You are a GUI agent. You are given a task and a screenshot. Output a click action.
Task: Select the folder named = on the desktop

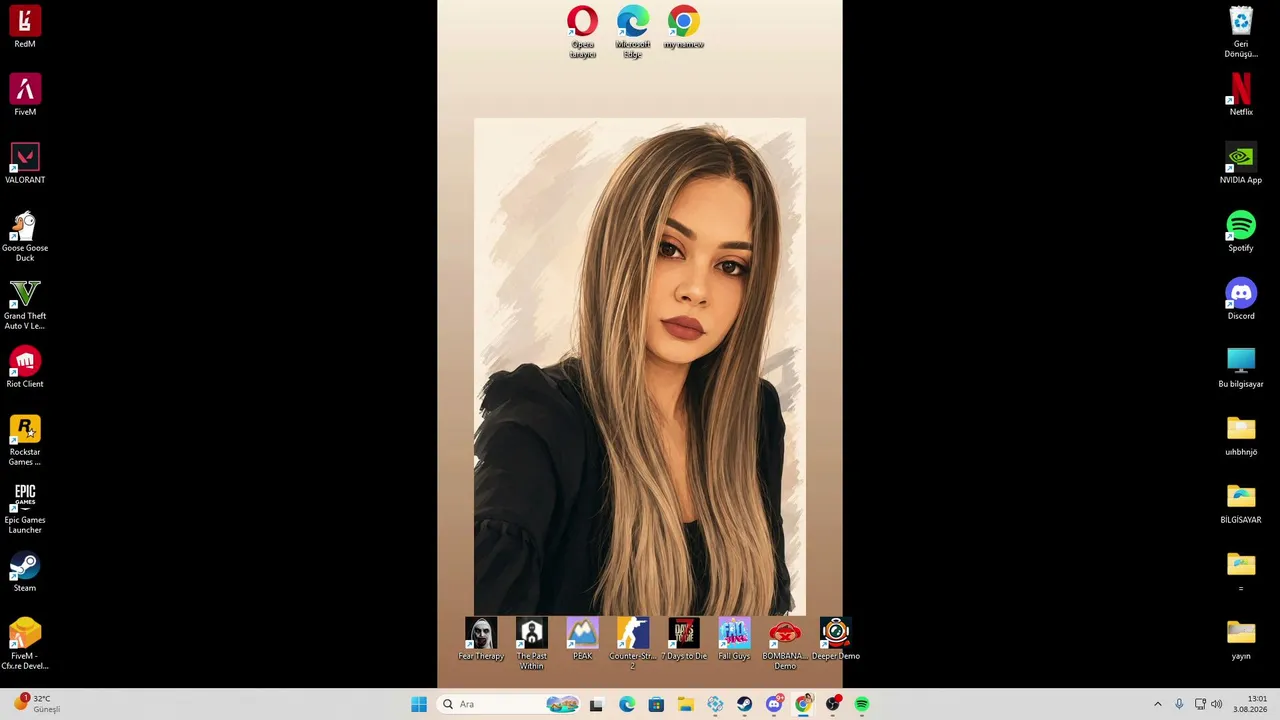pyautogui.click(x=1241, y=571)
